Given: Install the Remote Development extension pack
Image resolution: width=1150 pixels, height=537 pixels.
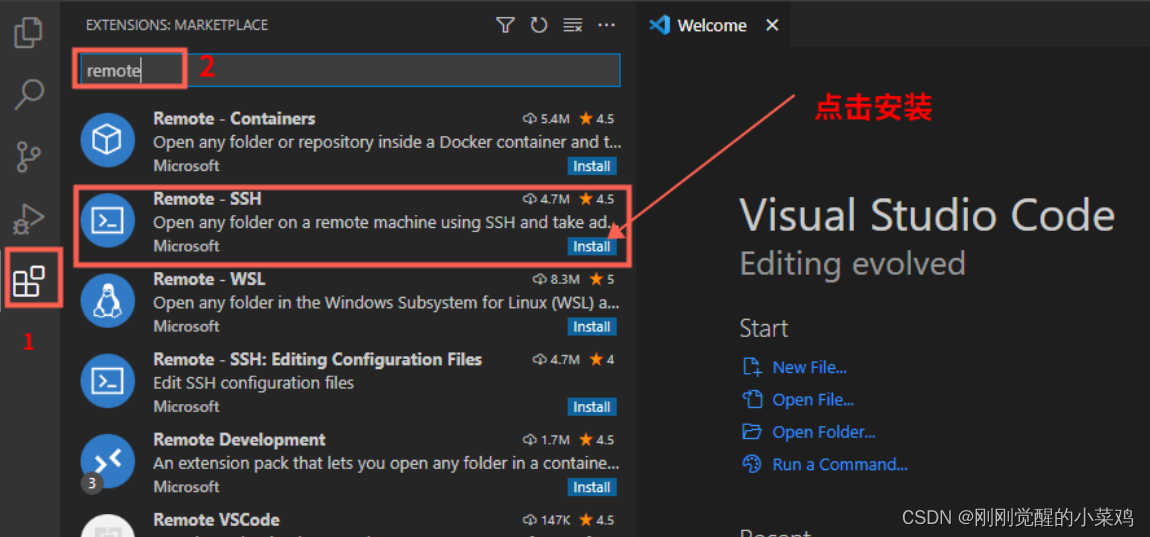Looking at the screenshot, I should (x=592, y=487).
